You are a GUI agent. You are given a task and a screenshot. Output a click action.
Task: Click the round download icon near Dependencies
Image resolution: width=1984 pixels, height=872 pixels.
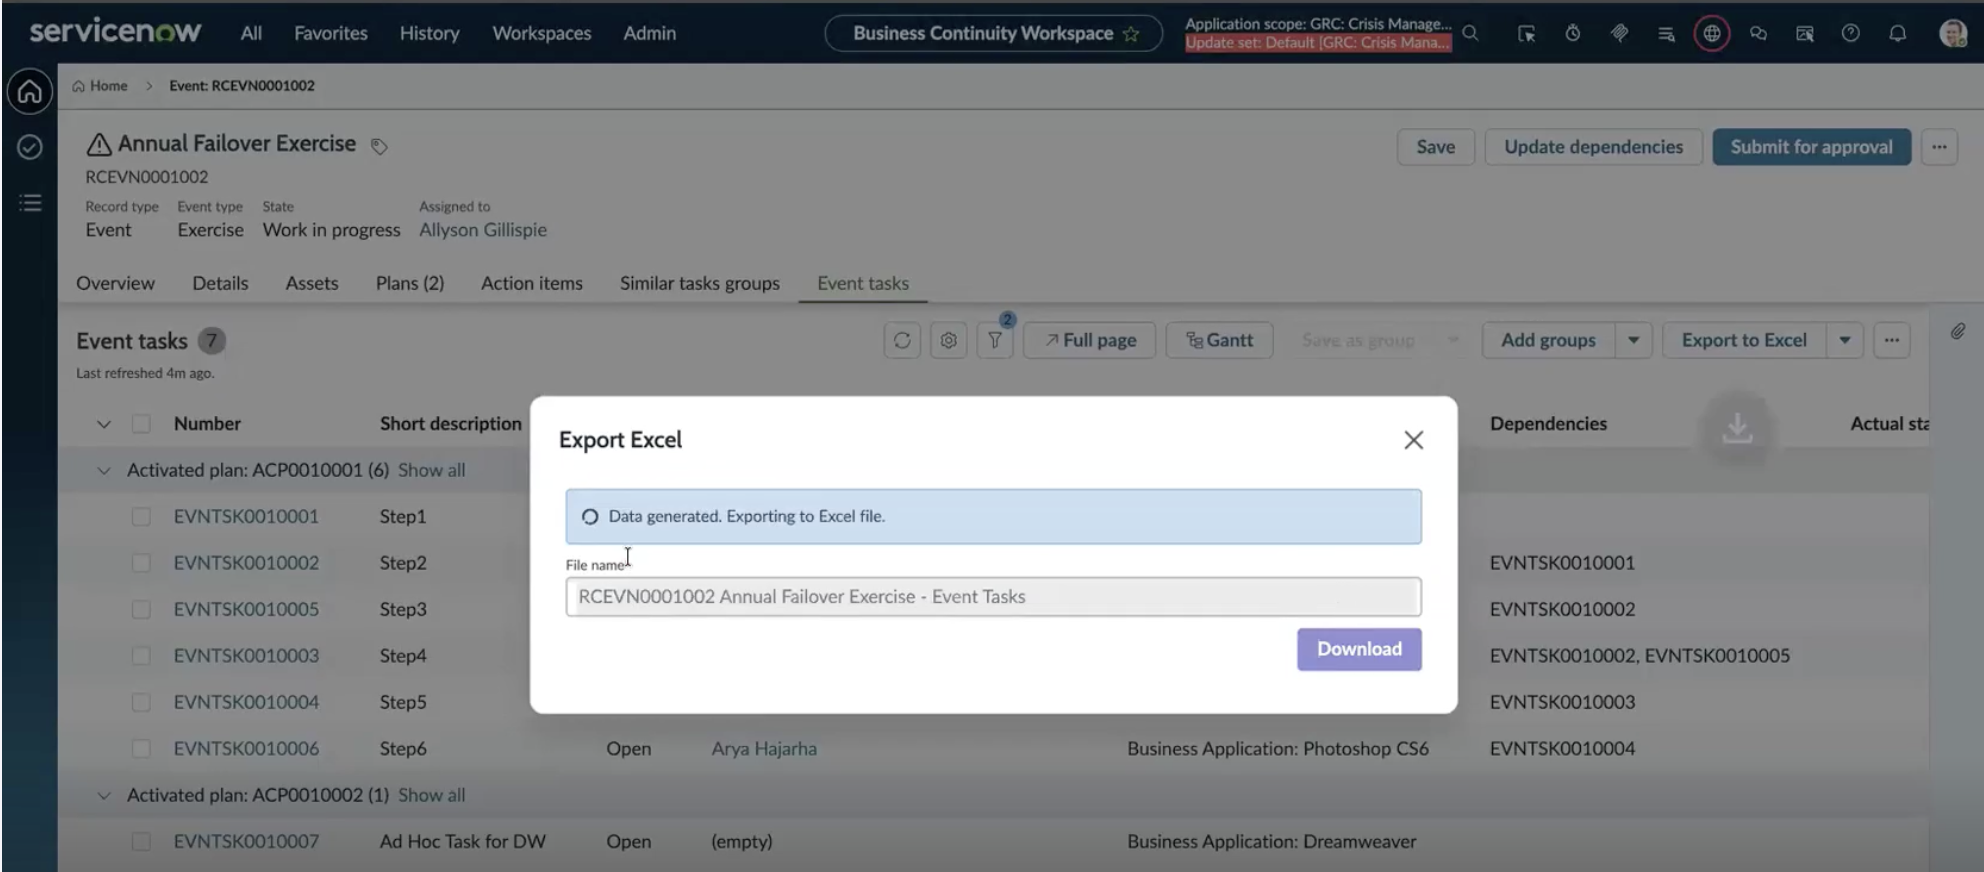(x=1737, y=428)
